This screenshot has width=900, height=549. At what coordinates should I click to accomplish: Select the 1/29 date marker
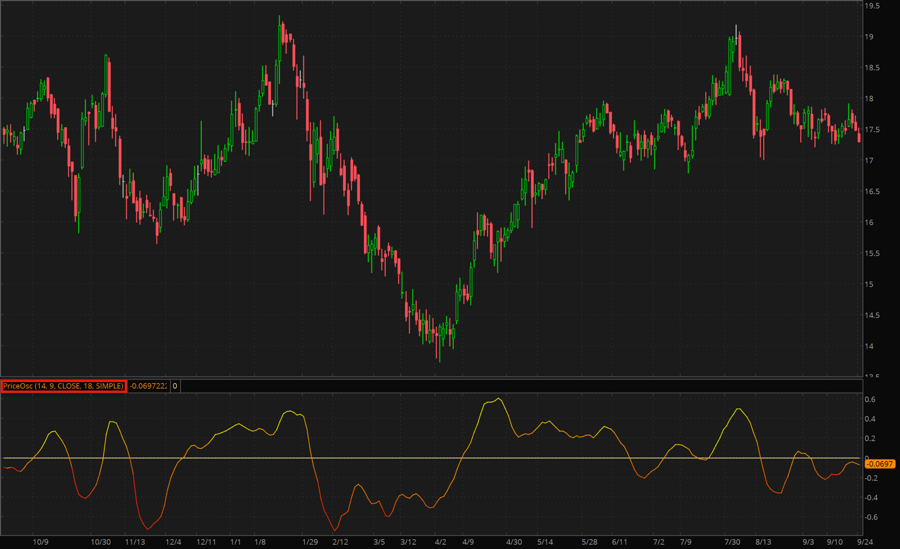click(309, 541)
